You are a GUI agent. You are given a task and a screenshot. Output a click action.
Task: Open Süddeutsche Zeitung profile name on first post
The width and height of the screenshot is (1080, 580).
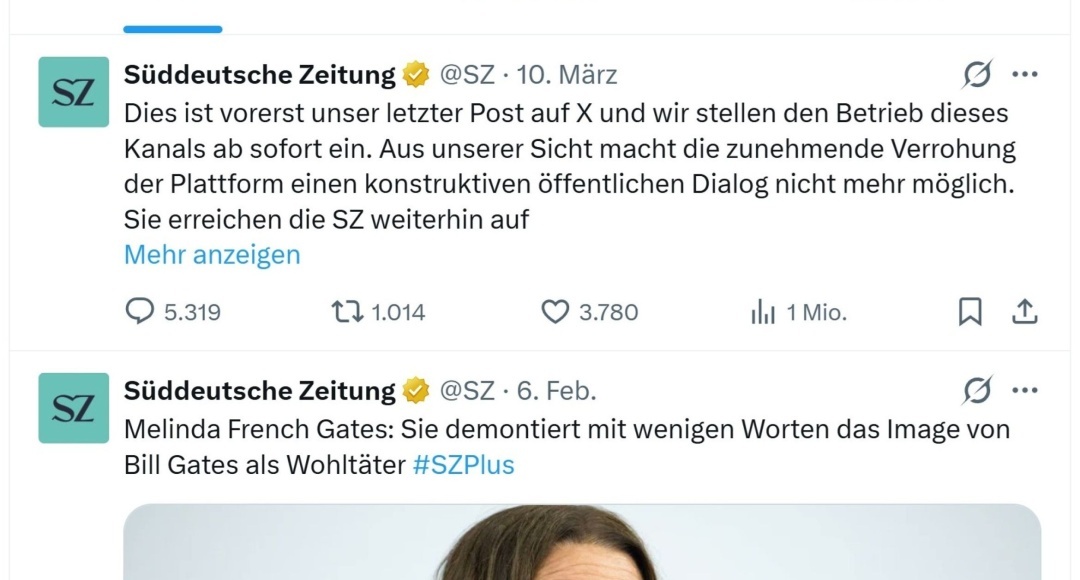(x=260, y=74)
